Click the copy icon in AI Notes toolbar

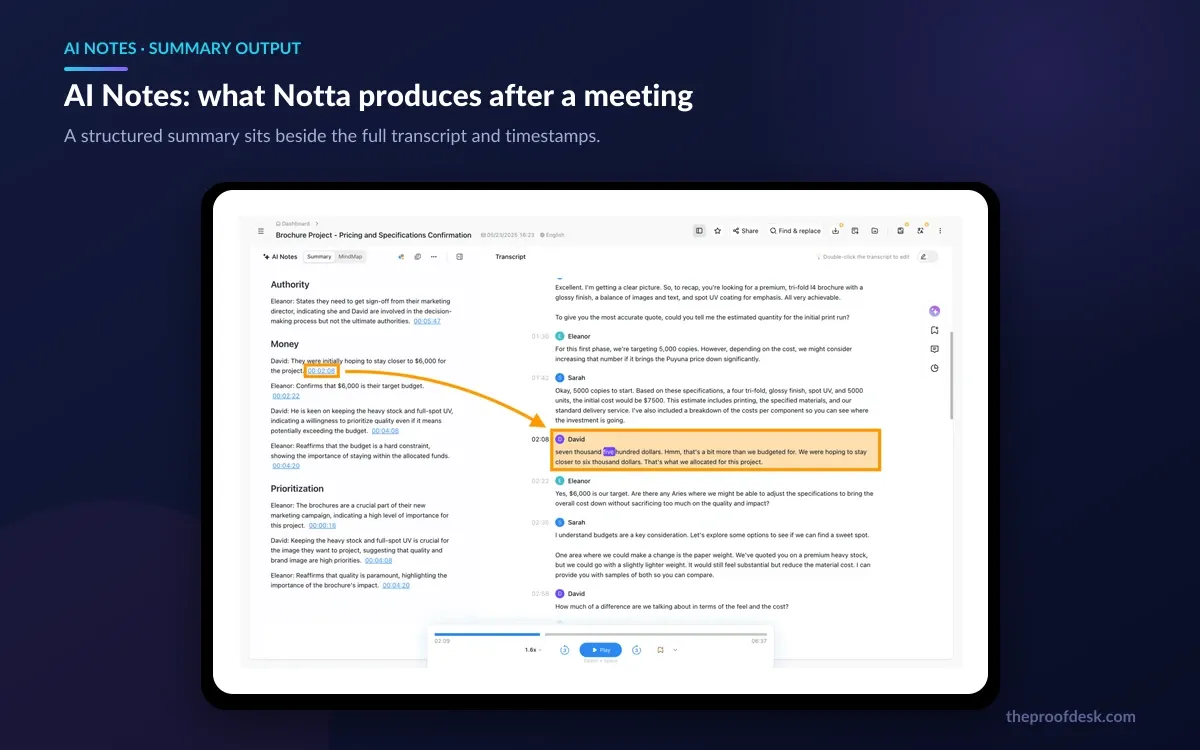(x=417, y=257)
